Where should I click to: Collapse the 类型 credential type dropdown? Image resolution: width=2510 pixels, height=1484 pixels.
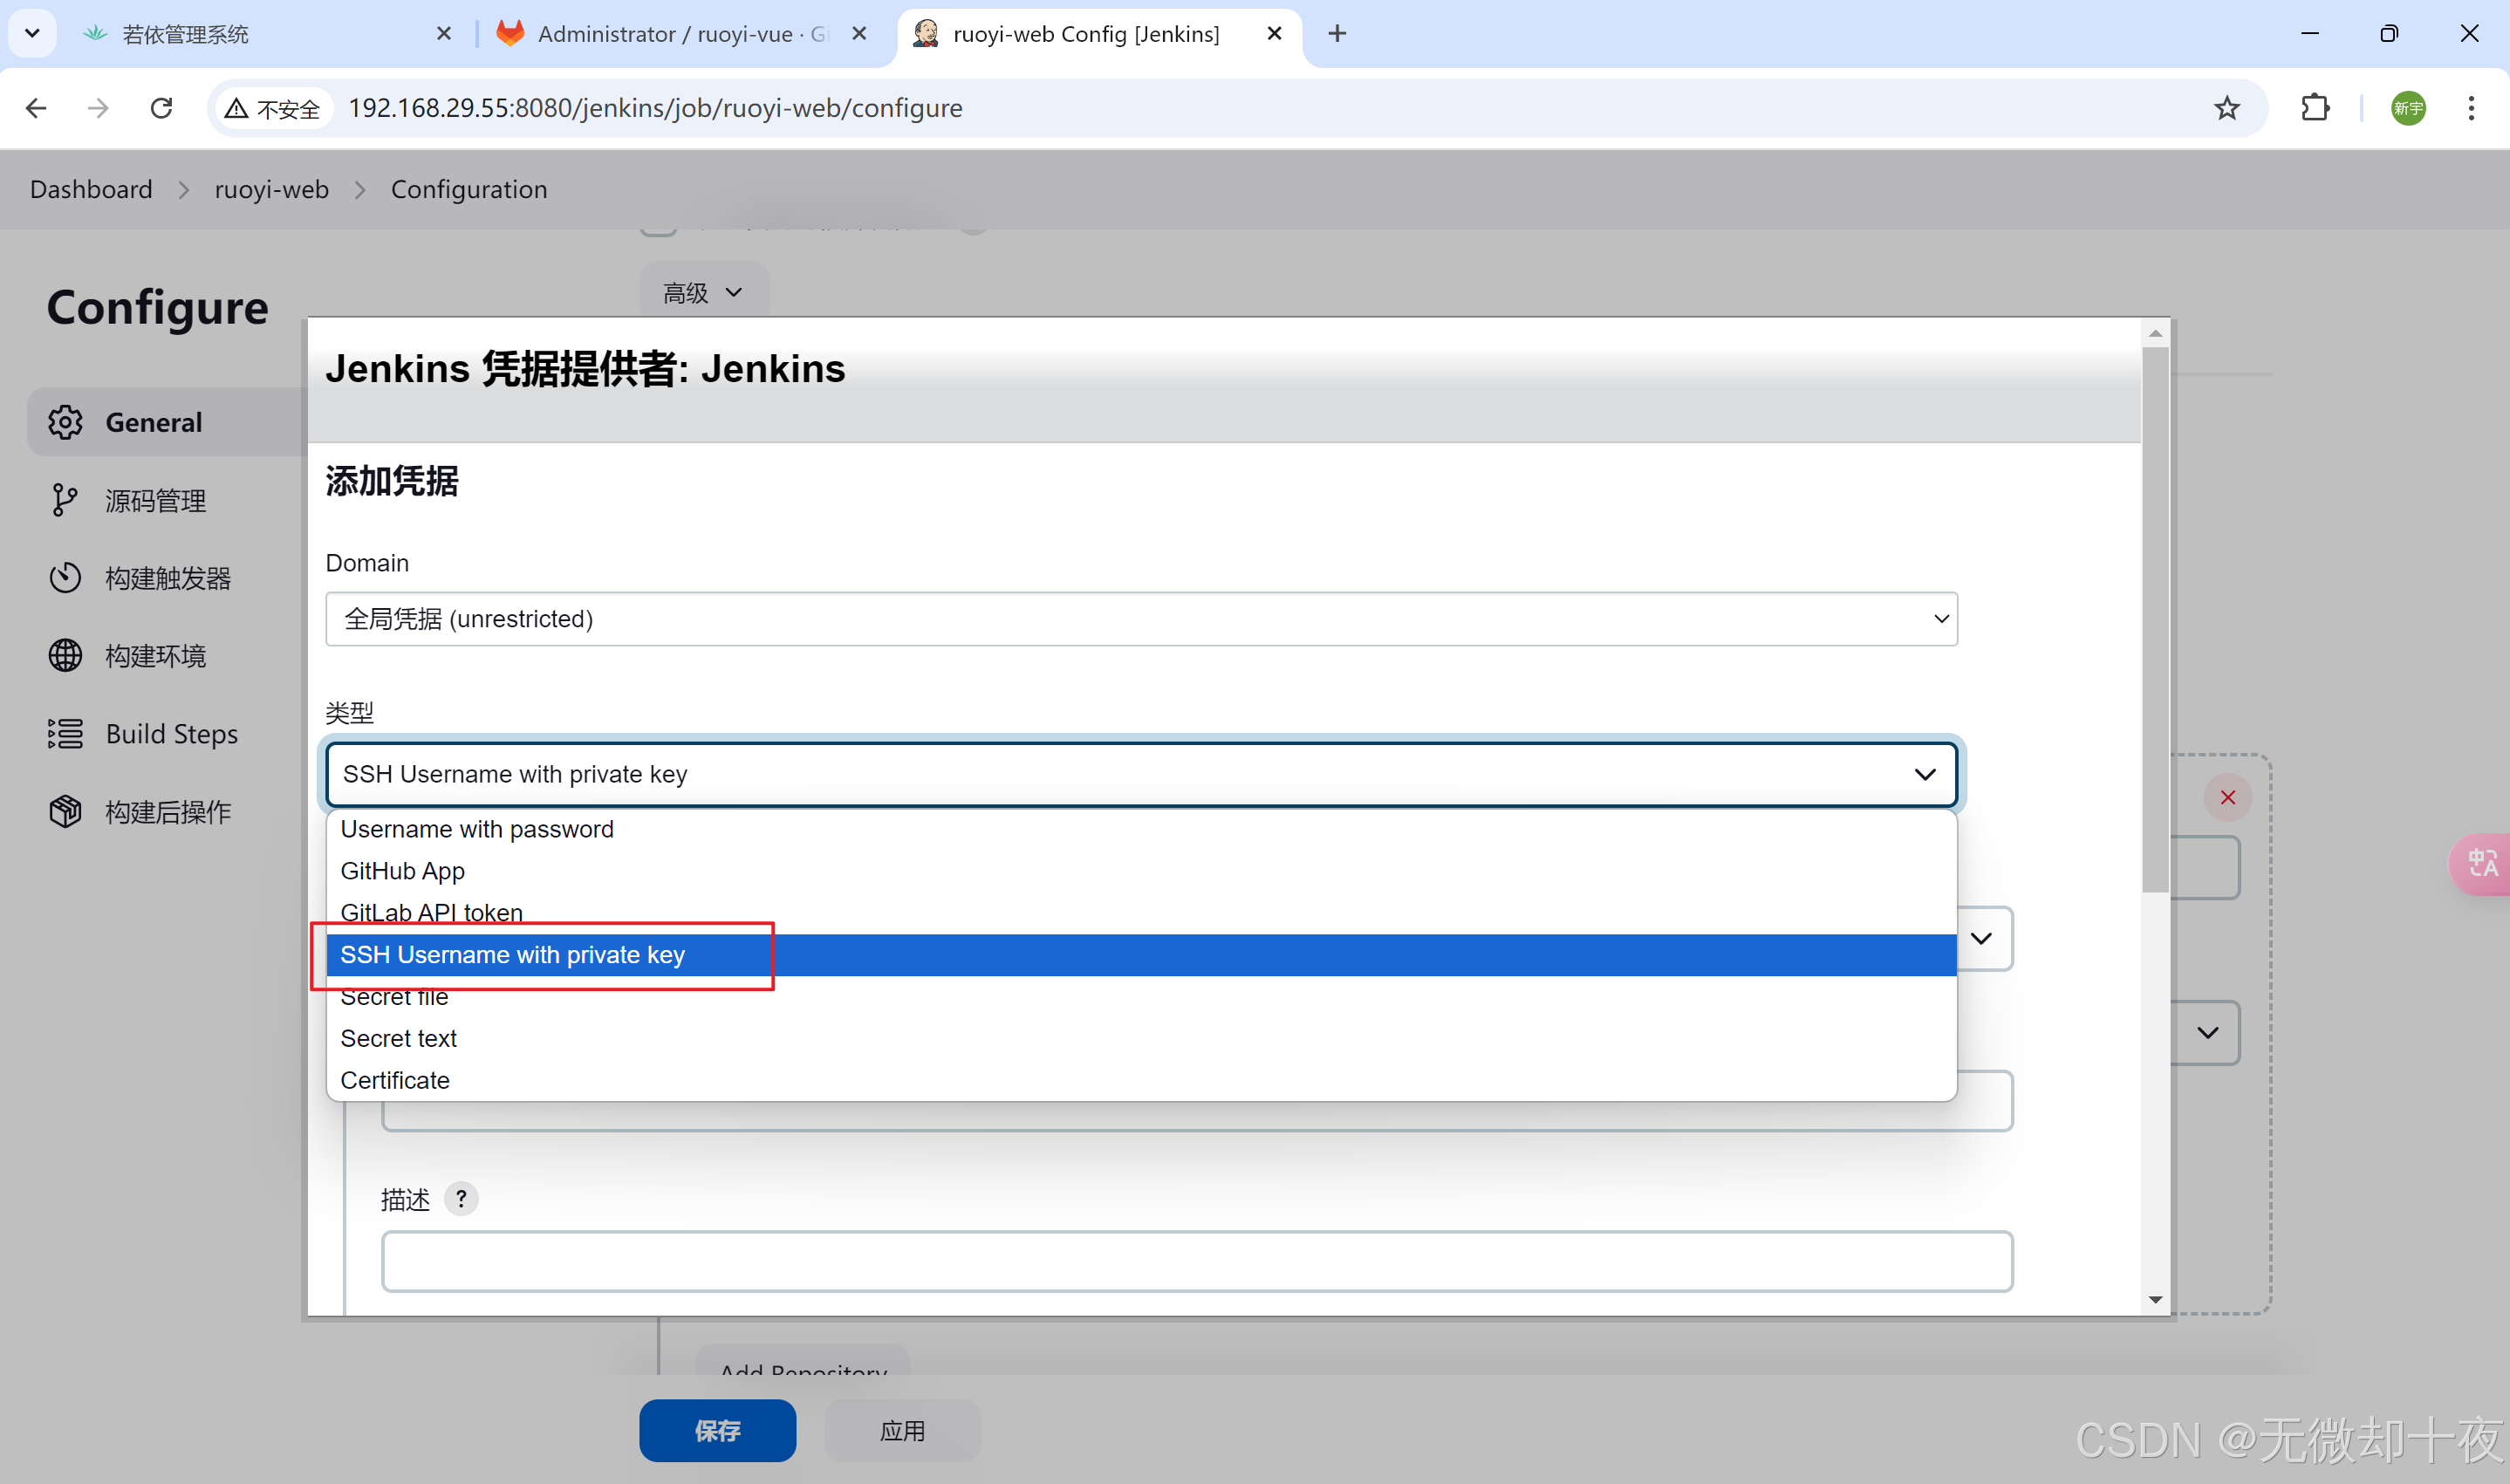pos(1141,774)
